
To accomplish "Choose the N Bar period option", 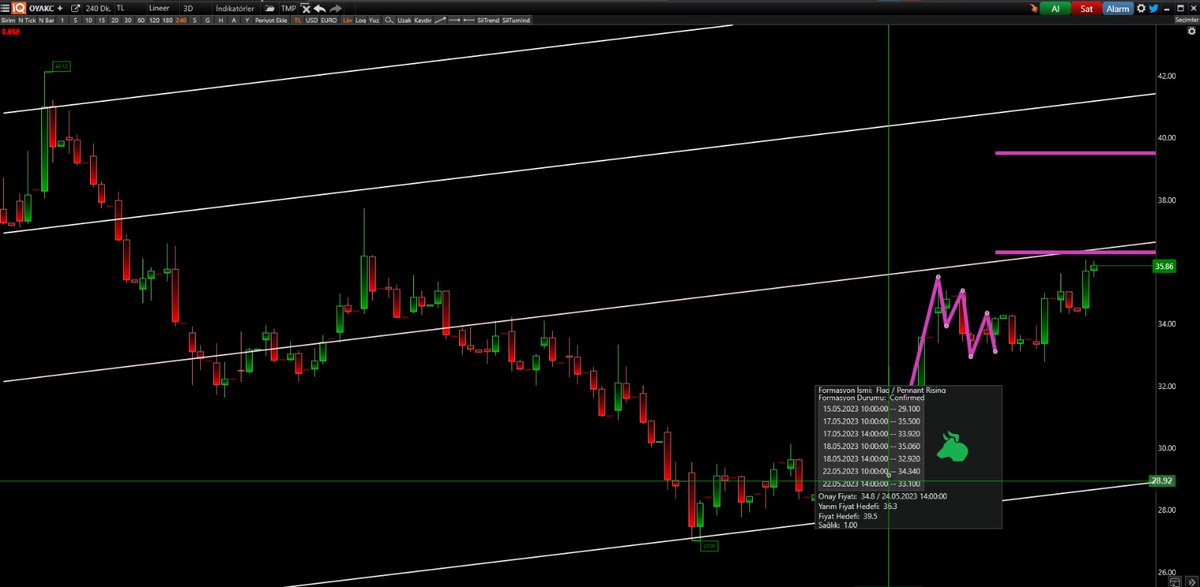I will (x=46, y=20).
